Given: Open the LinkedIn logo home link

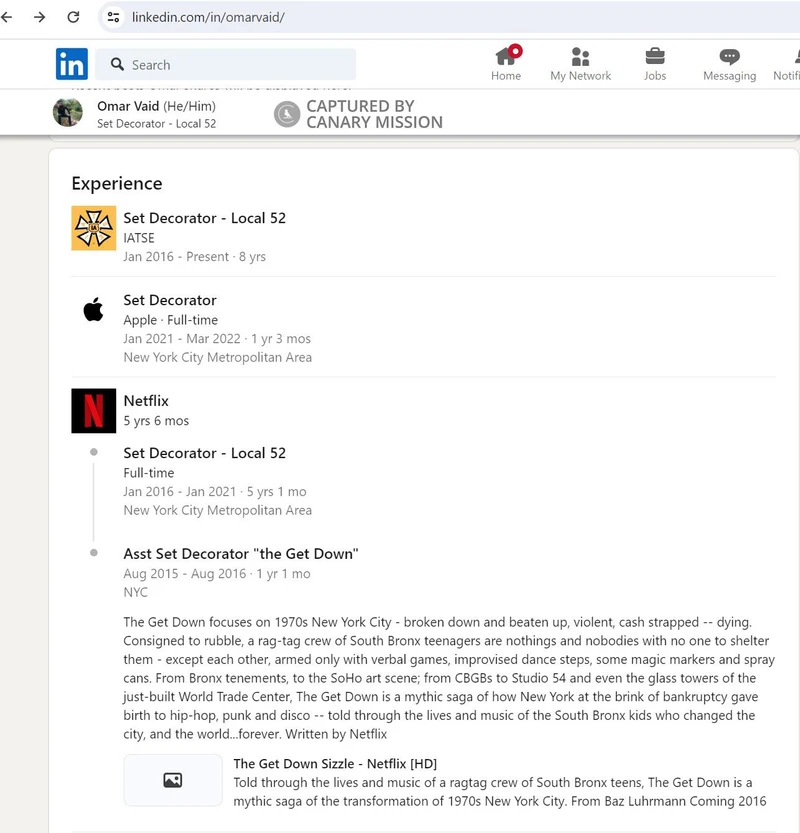Looking at the screenshot, I should click(x=72, y=64).
